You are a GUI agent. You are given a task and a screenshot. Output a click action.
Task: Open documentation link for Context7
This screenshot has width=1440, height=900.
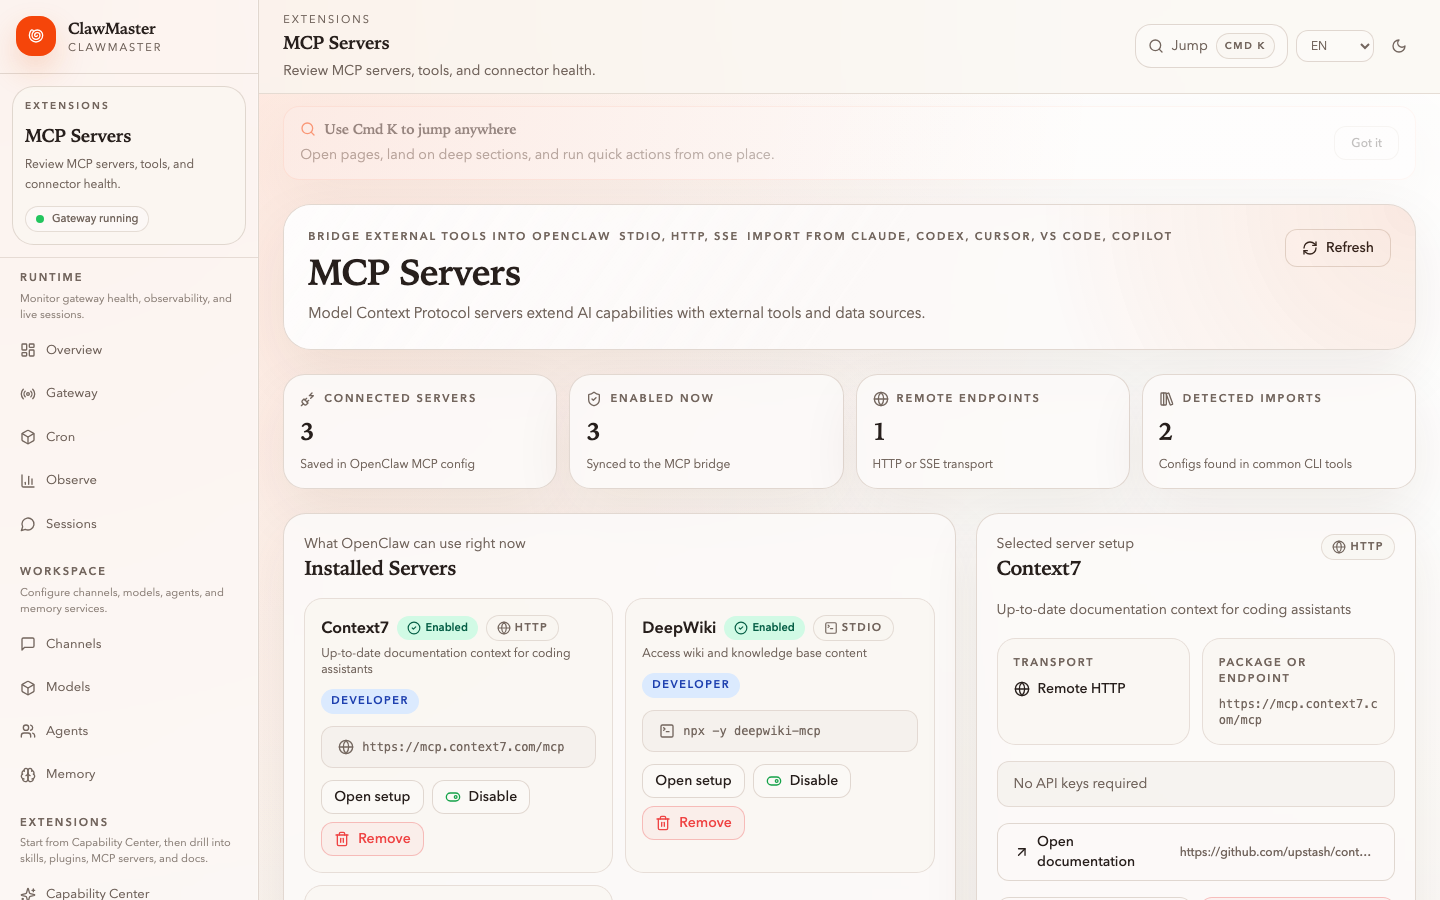(1196, 852)
